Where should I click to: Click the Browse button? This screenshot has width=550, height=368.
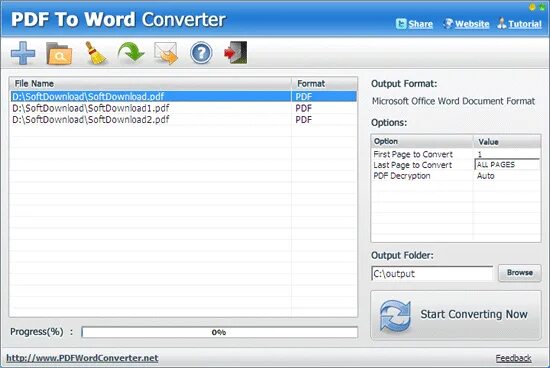(520, 273)
